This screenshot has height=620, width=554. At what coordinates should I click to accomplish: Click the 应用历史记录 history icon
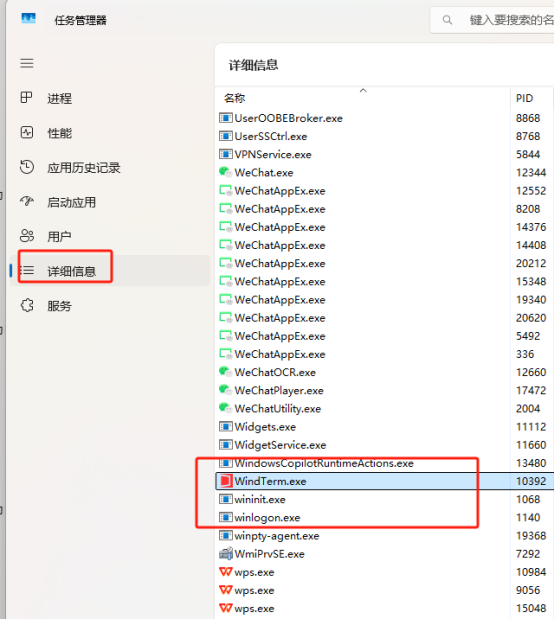point(26,167)
